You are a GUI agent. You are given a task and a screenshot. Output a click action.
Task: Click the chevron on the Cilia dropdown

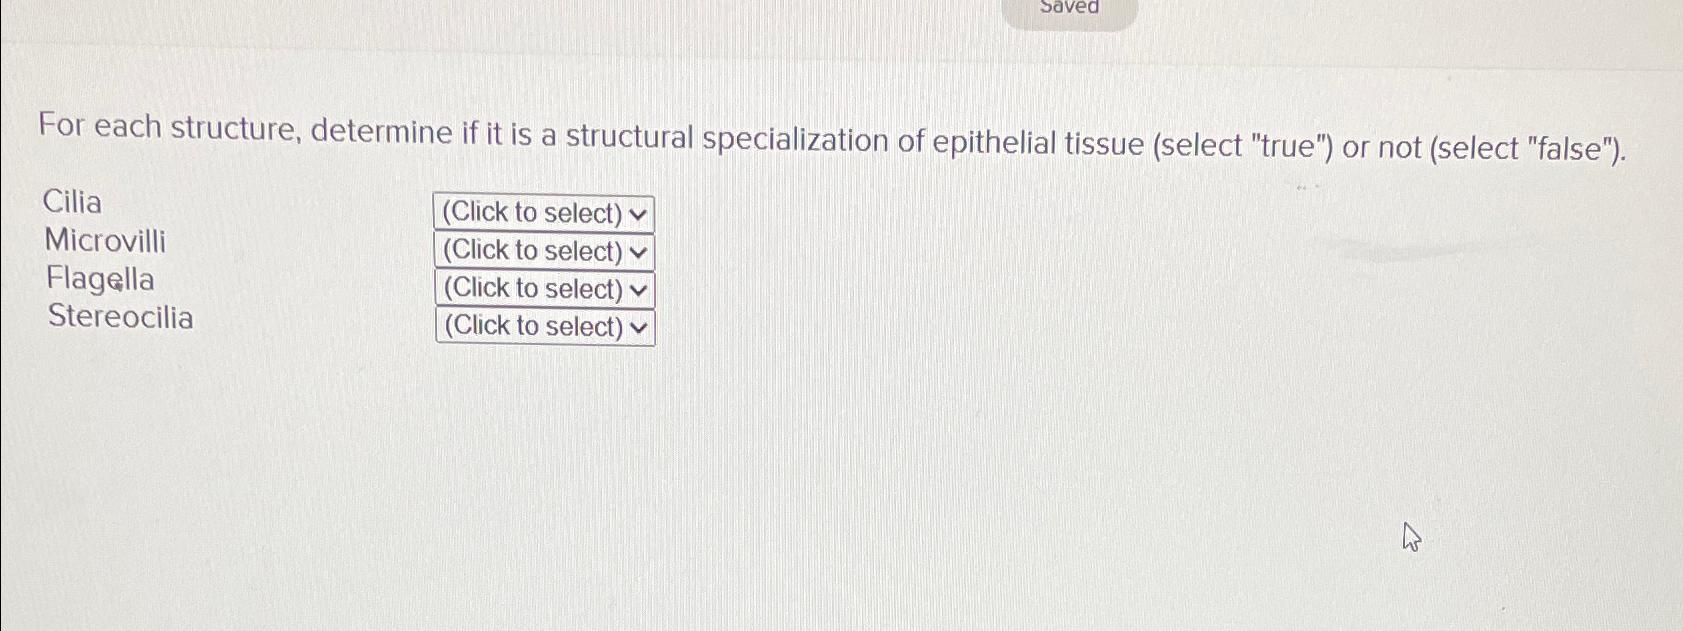pos(637,212)
